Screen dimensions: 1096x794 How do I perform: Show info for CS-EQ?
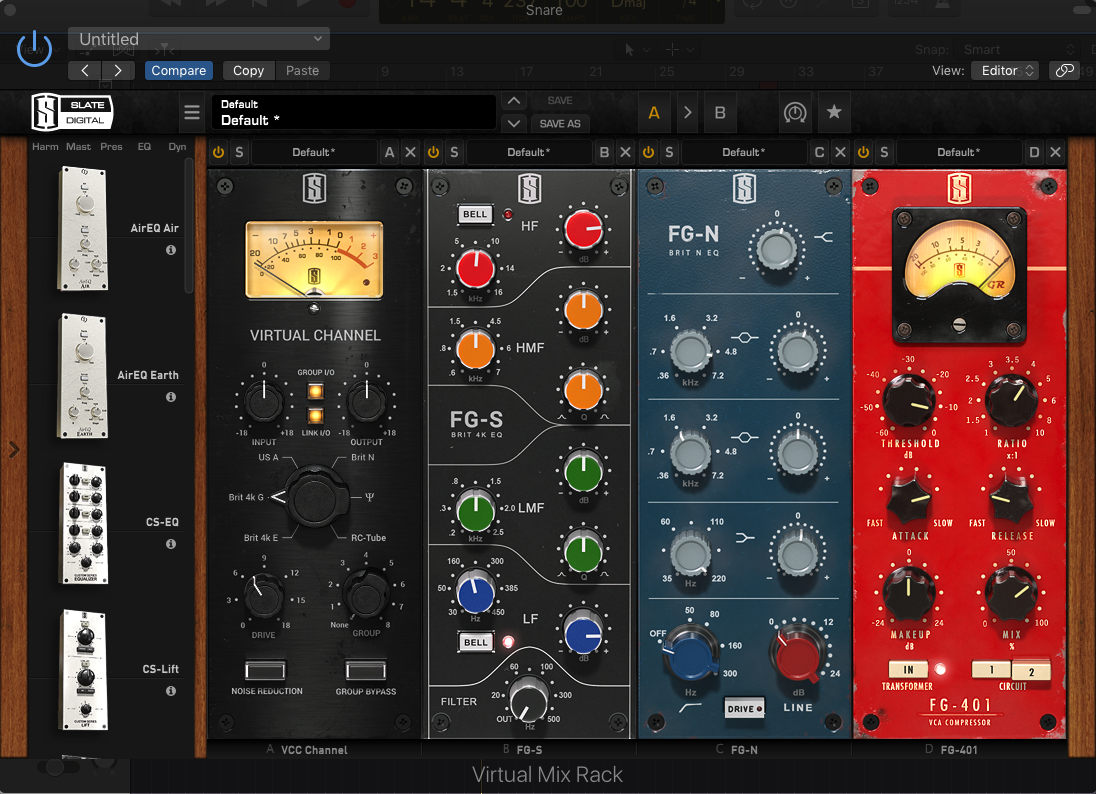pos(171,544)
